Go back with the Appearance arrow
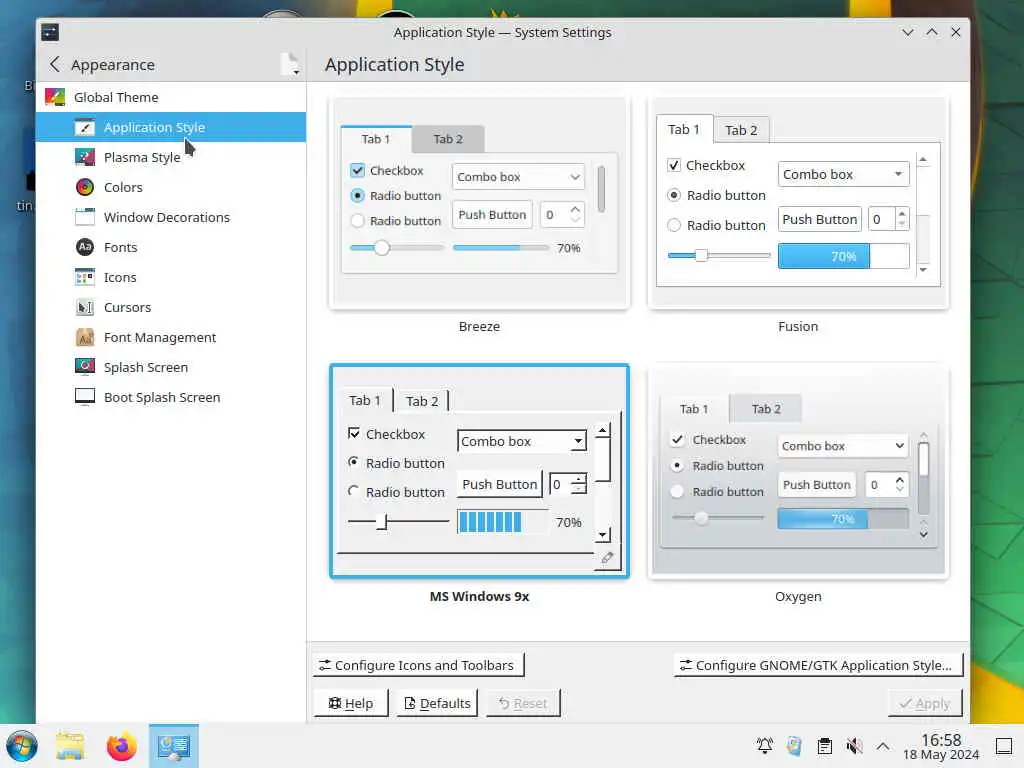Image resolution: width=1024 pixels, height=768 pixels. (x=54, y=64)
